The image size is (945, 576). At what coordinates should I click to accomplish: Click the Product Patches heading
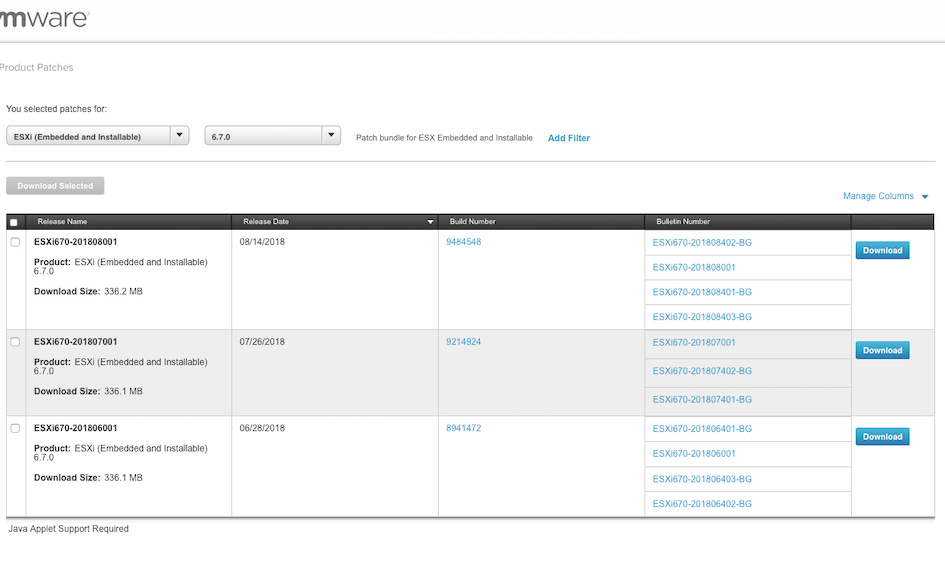point(36,67)
